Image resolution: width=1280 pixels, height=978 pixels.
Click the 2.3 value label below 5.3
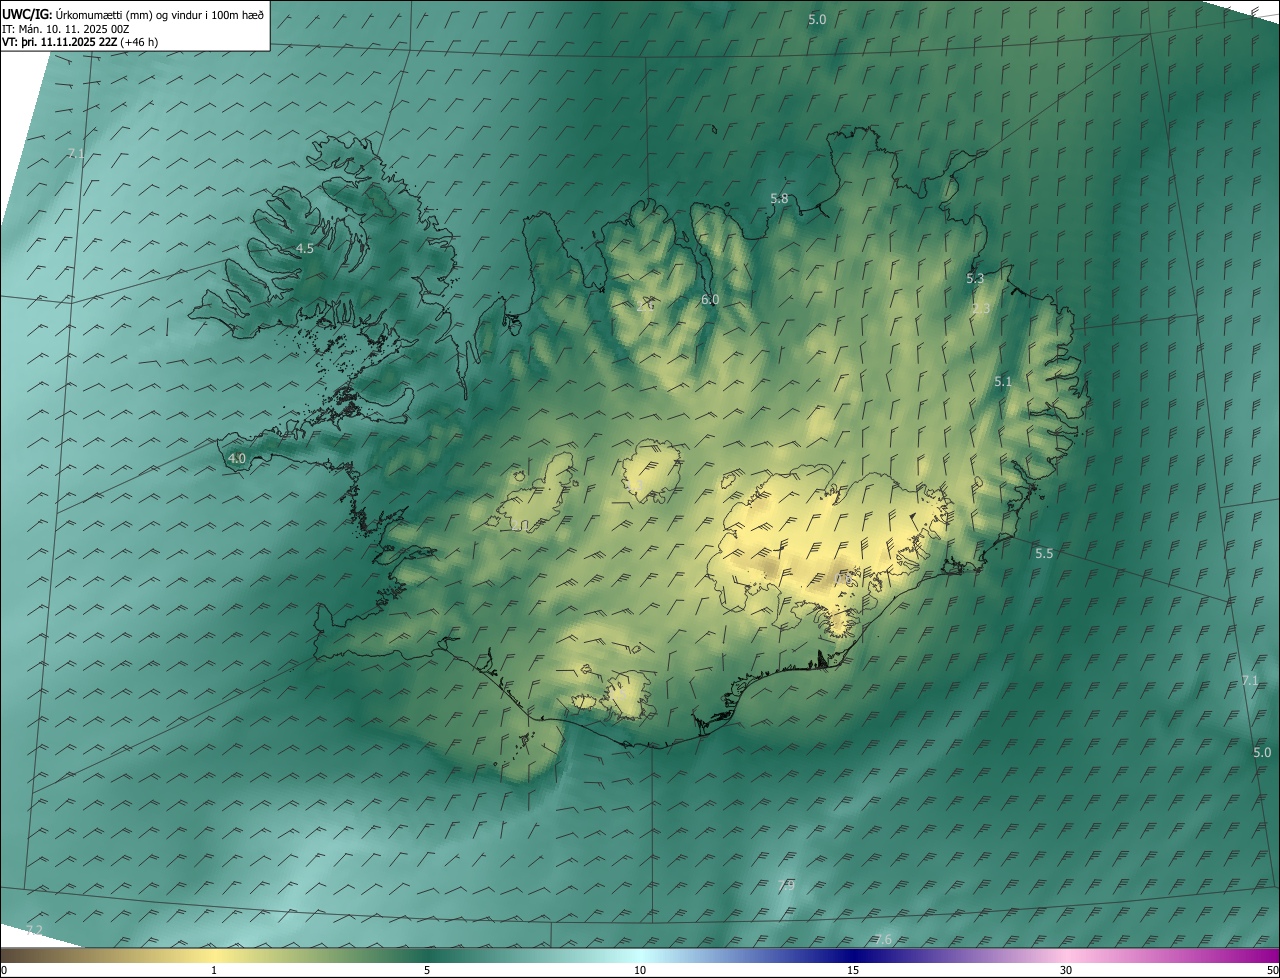point(981,308)
